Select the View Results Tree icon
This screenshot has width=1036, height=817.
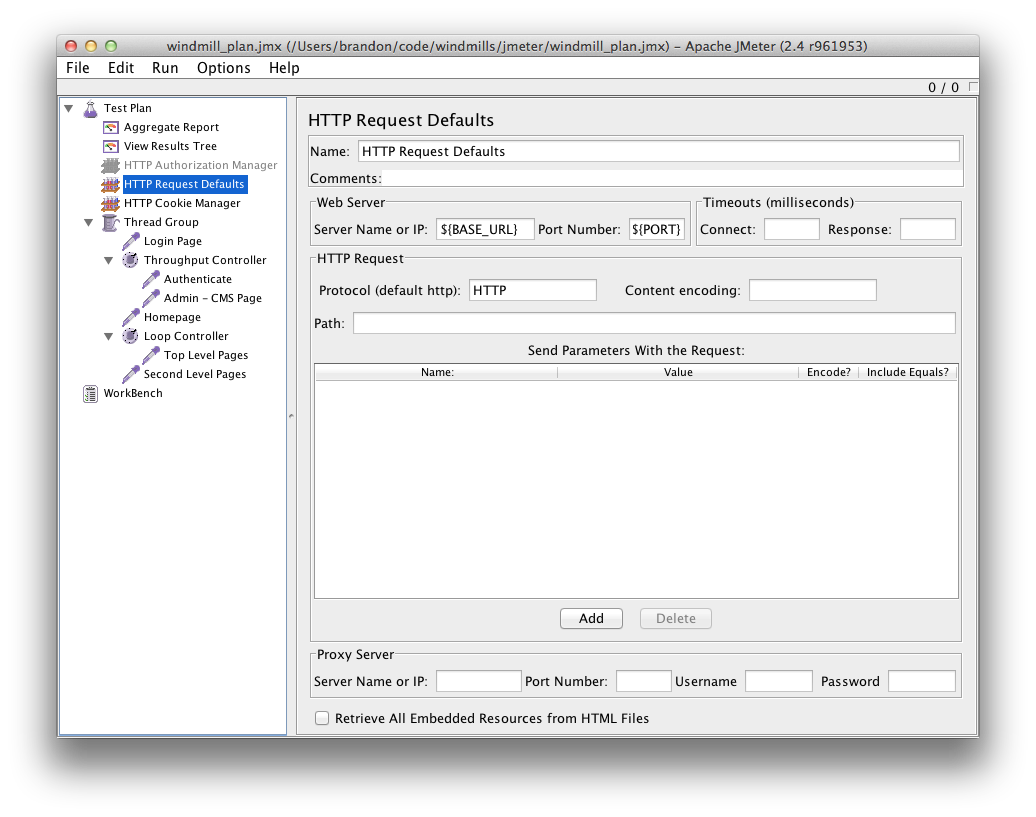[x=110, y=146]
